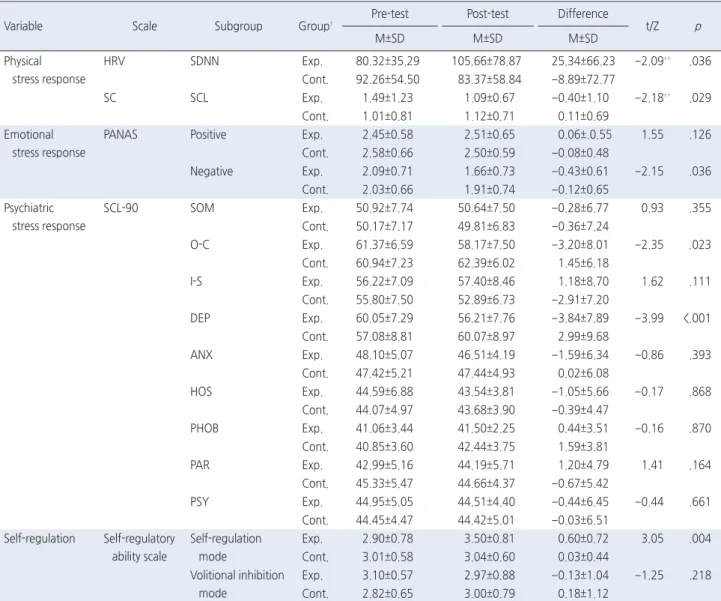Viewport: 721px width, 601px height.
Task: Select the 'PHOB' subgroup cell
Action: pos(204,429)
